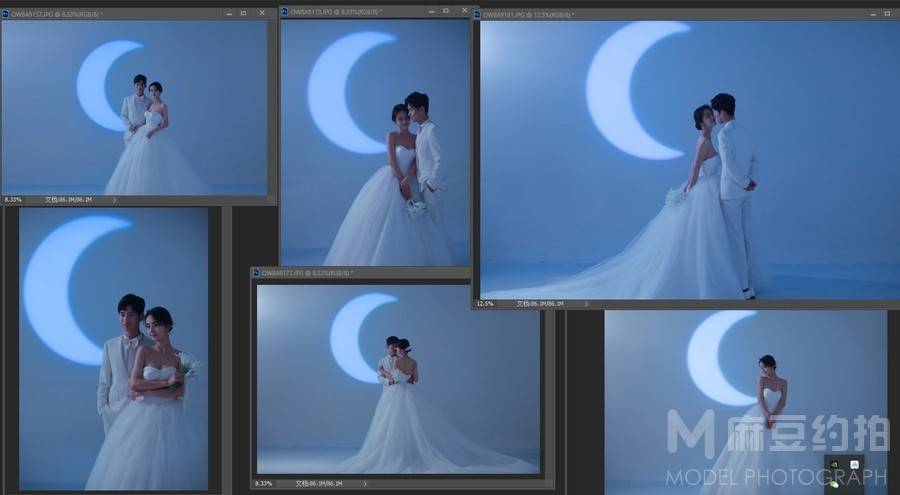Click 文档:86.1M document info in OW8A9177.JPG window
900x495 pixels.
pos(319,484)
